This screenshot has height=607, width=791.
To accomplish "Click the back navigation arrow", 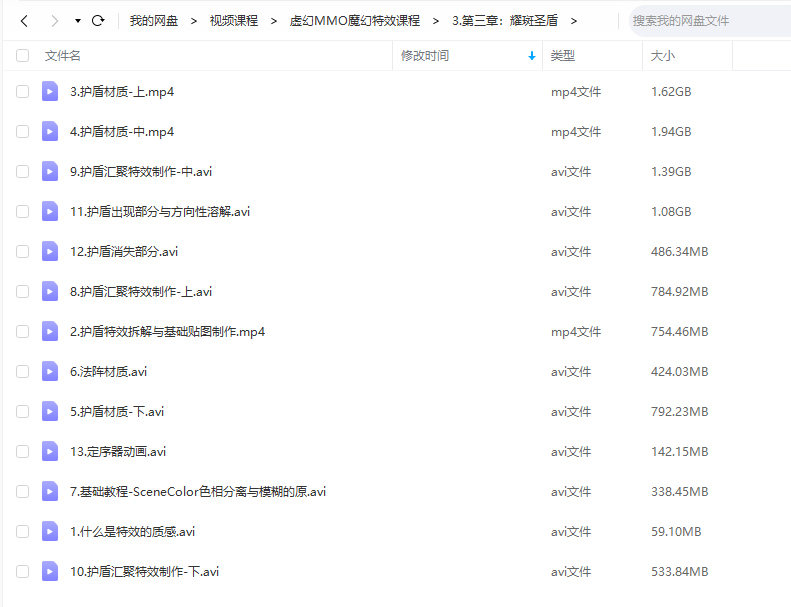I will 24,20.
